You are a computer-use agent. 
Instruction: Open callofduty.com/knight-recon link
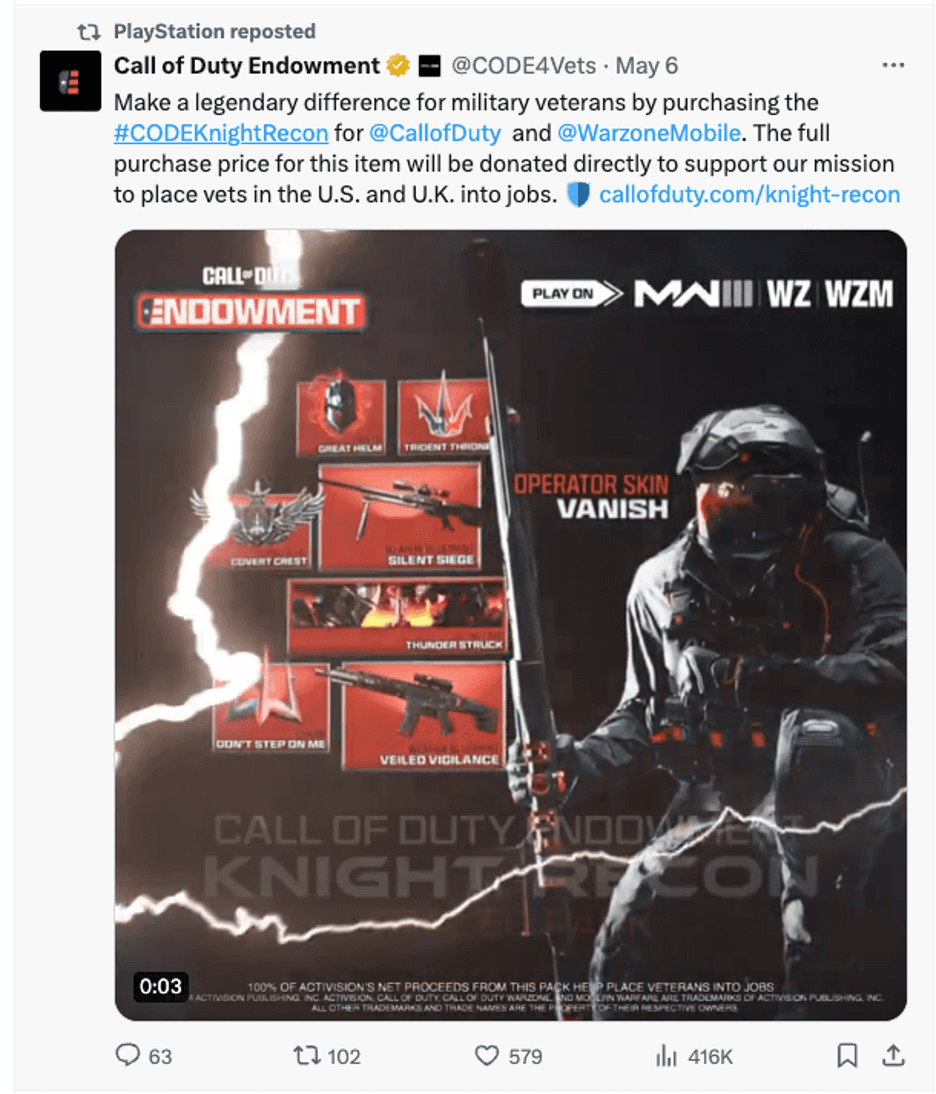(749, 194)
